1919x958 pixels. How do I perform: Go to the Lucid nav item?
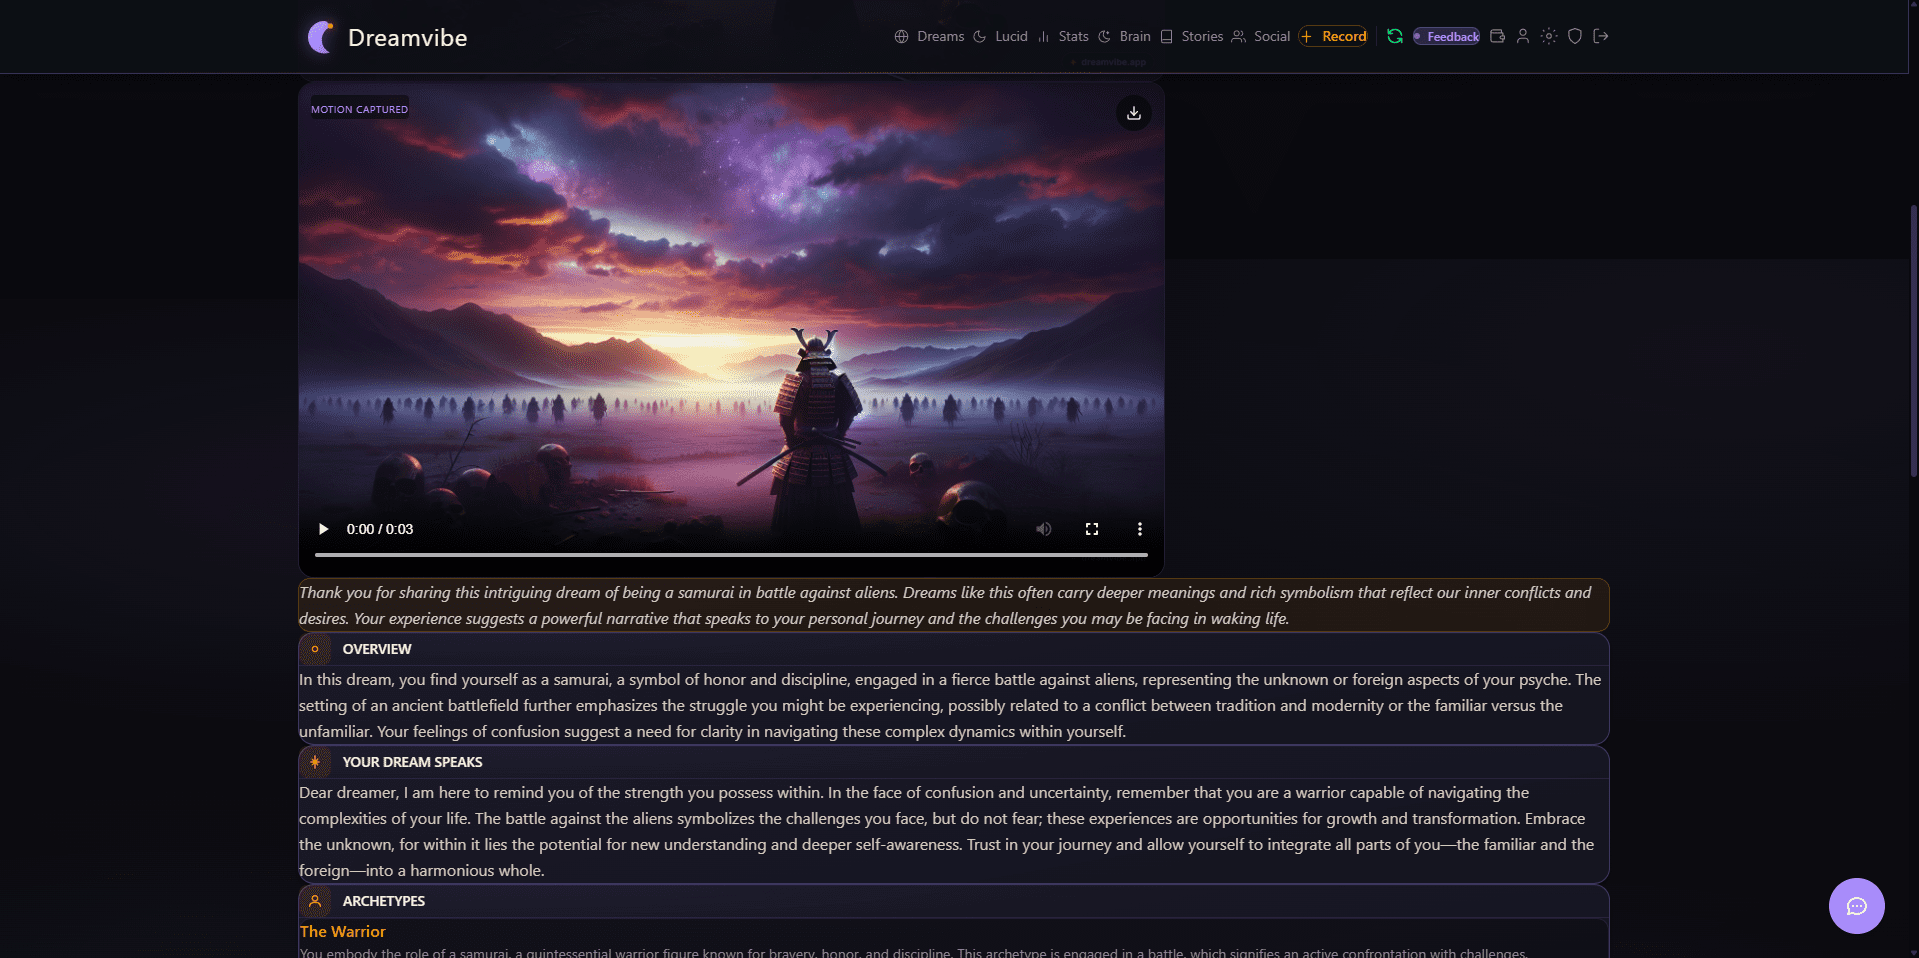point(1000,36)
